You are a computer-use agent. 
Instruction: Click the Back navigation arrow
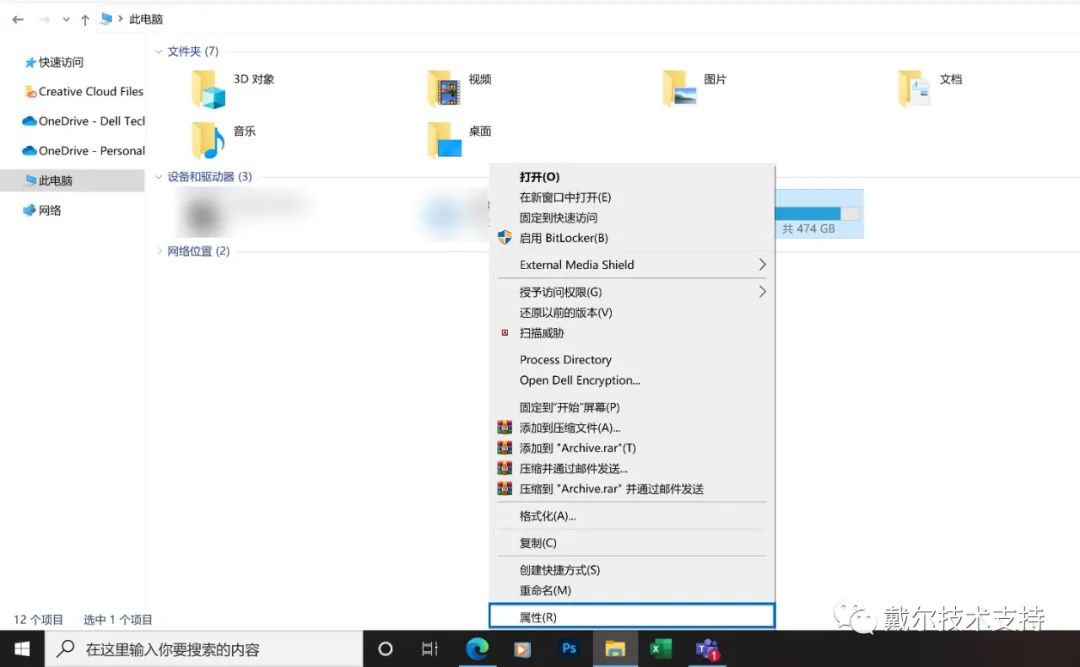(16, 18)
